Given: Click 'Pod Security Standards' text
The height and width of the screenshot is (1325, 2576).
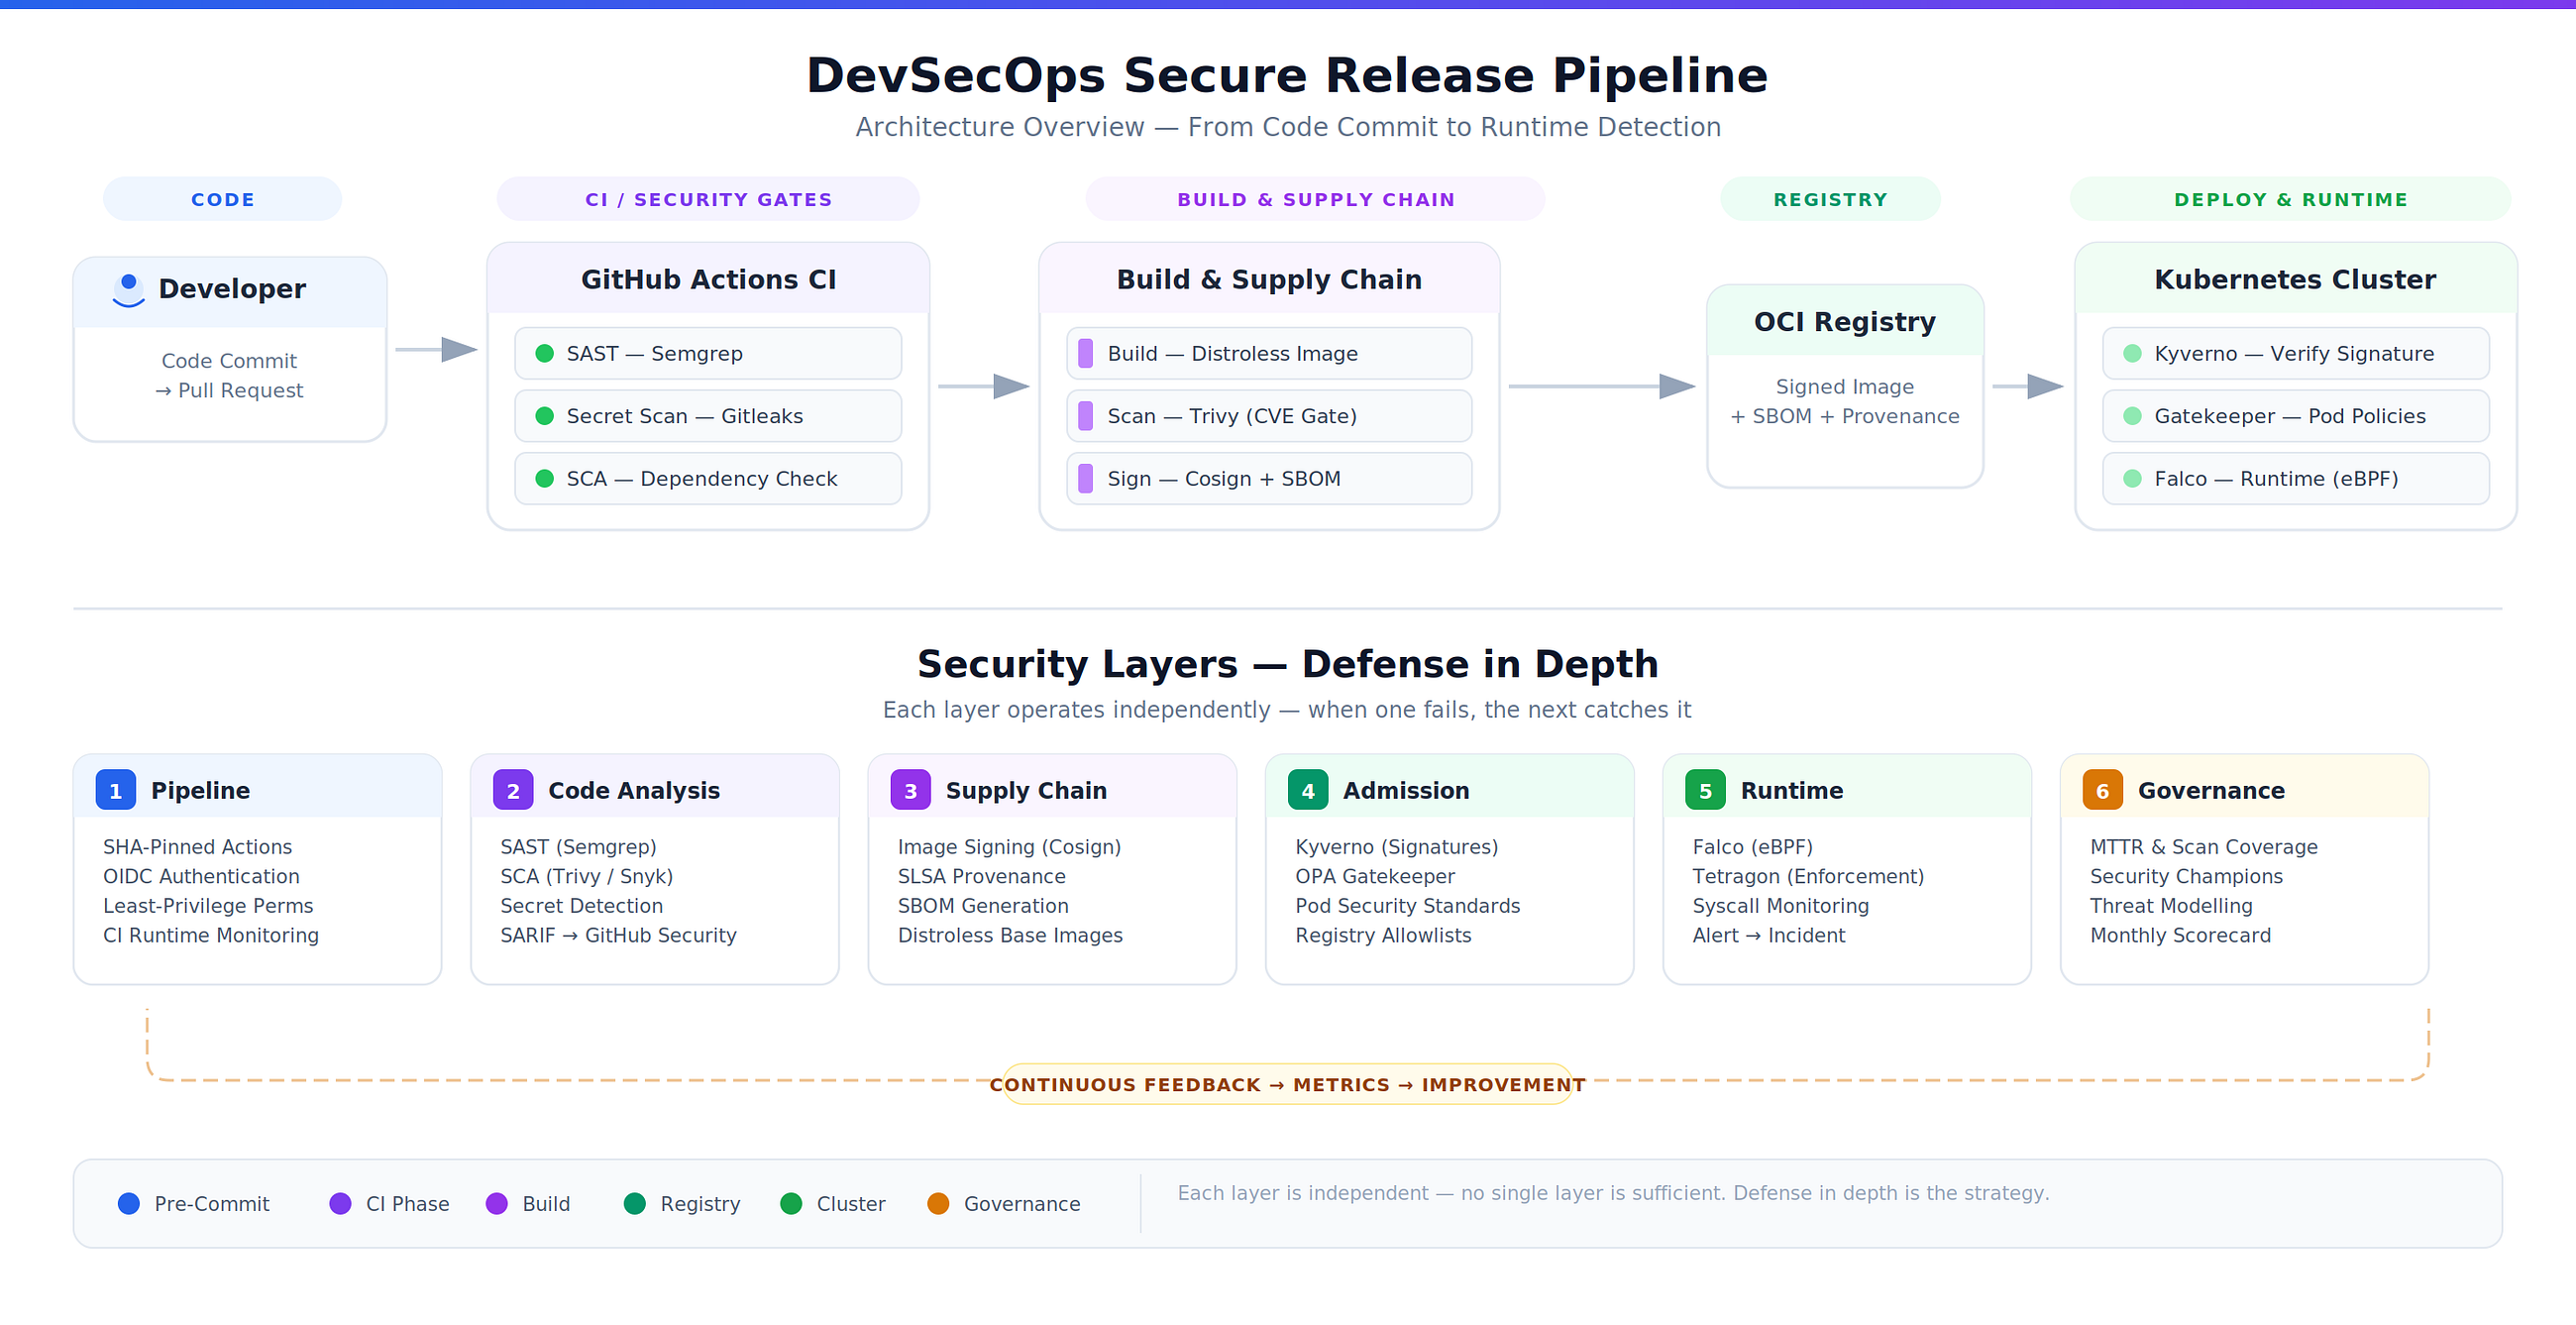Looking at the screenshot, I should tap(1407, 906).
